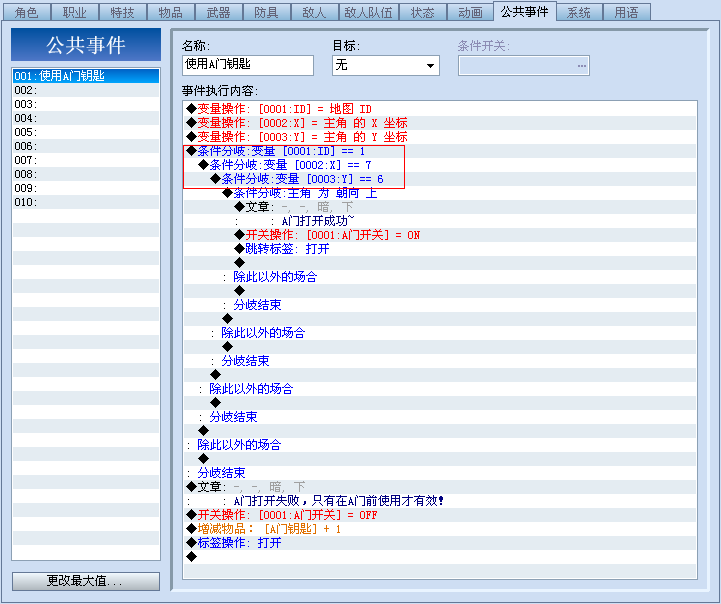Select common event entry 002

click(x=86, y=90)
